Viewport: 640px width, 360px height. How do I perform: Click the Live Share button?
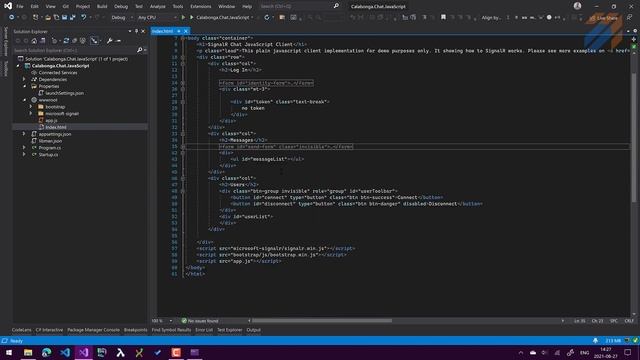click(x=603, y=18)
